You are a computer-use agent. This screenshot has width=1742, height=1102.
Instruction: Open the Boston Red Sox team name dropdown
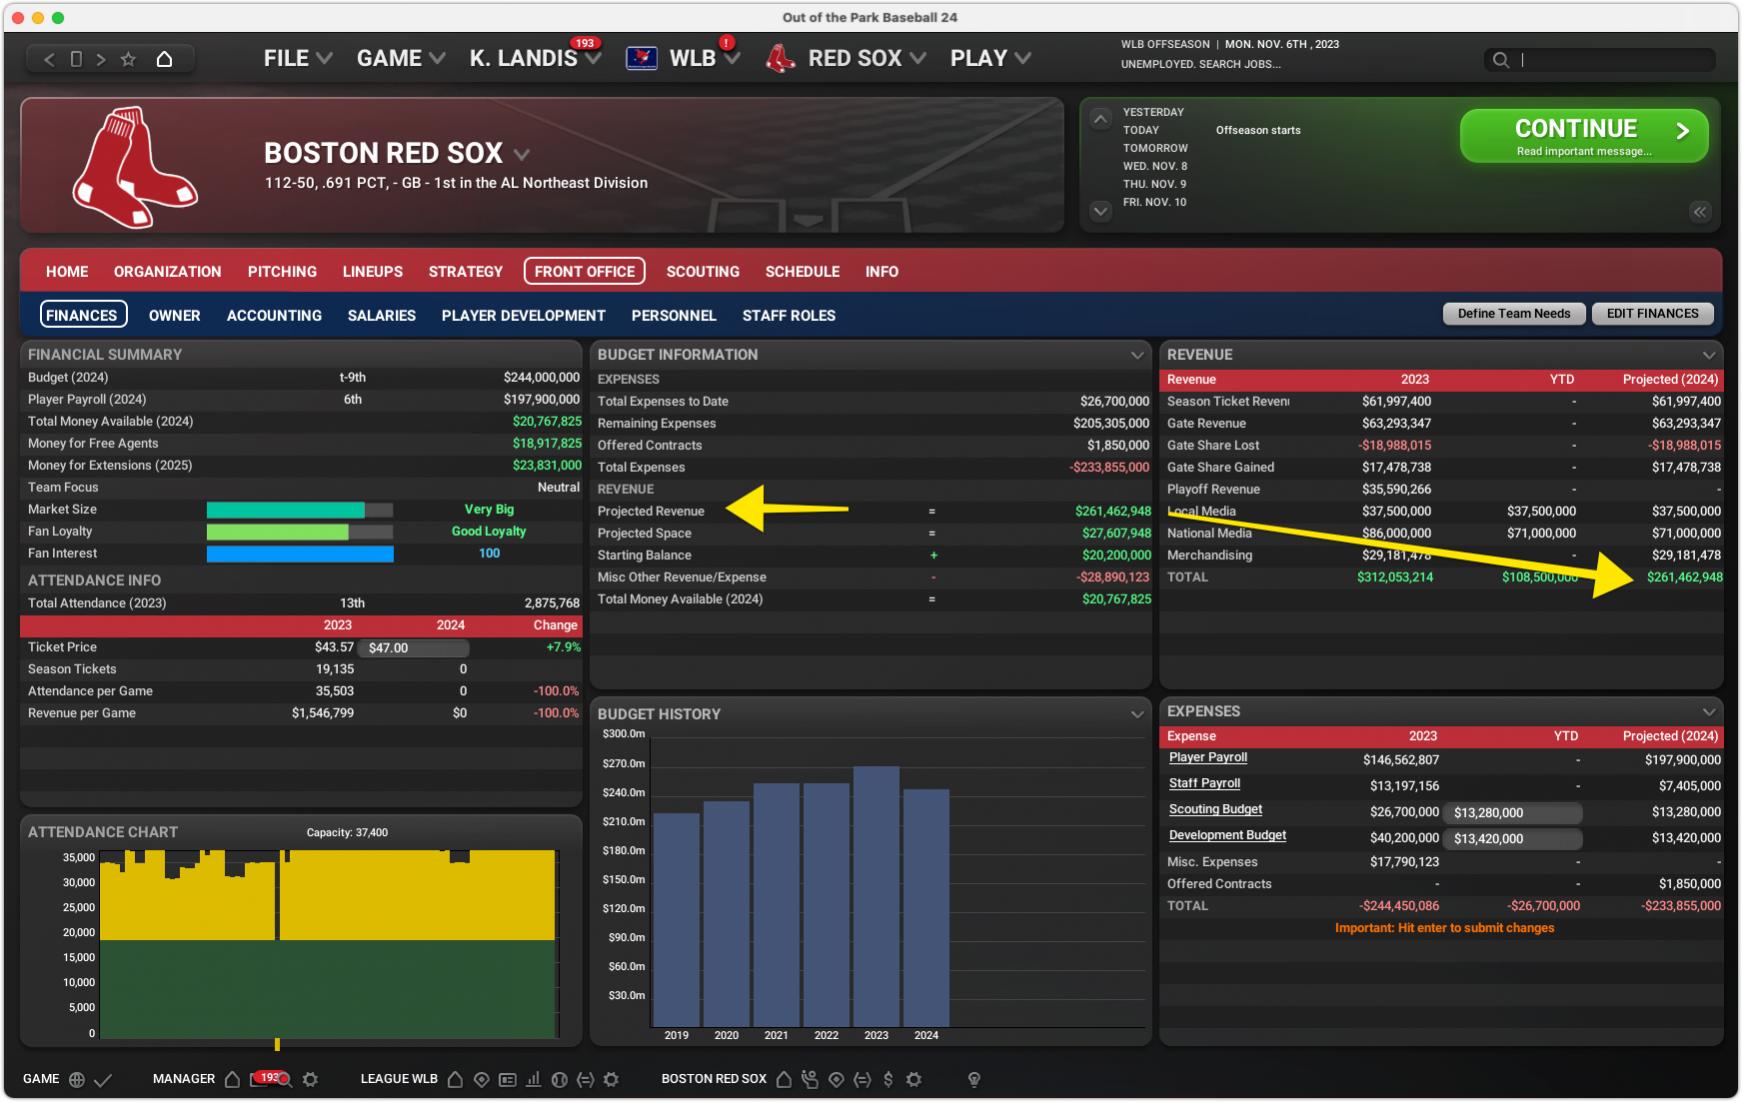[521, 154]
